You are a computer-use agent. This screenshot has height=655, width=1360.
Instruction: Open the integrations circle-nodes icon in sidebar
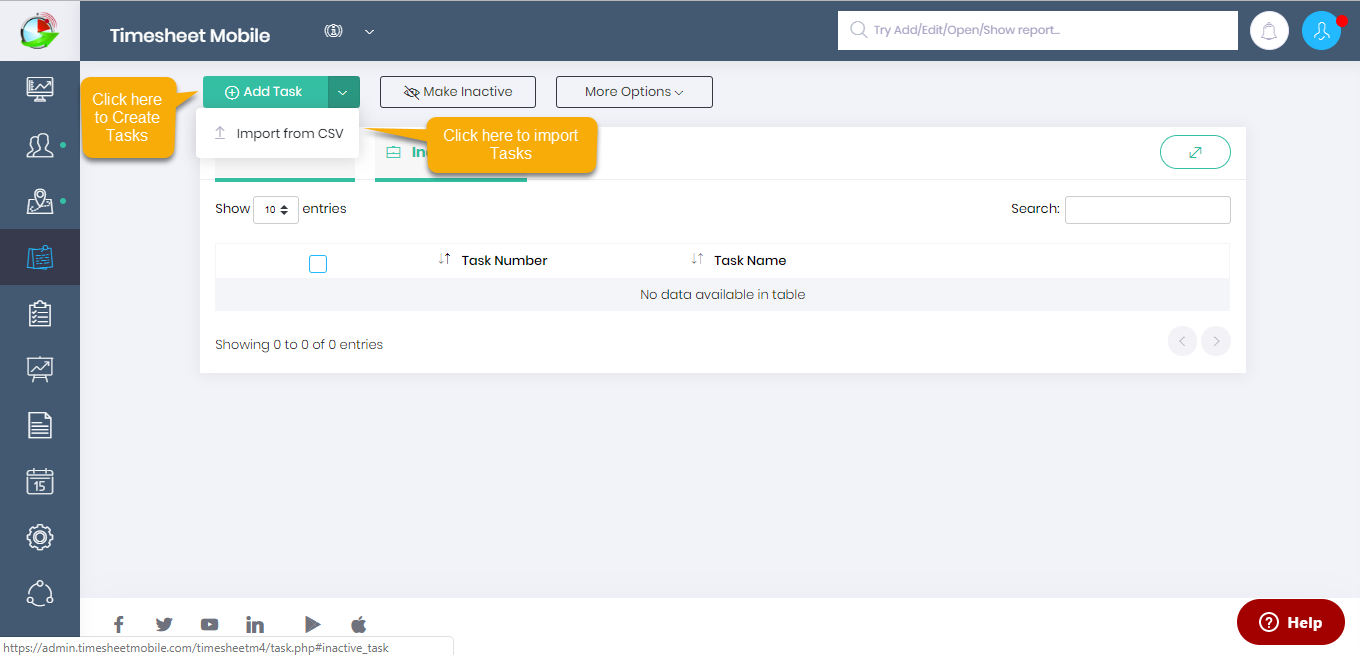tap(40, 593)
